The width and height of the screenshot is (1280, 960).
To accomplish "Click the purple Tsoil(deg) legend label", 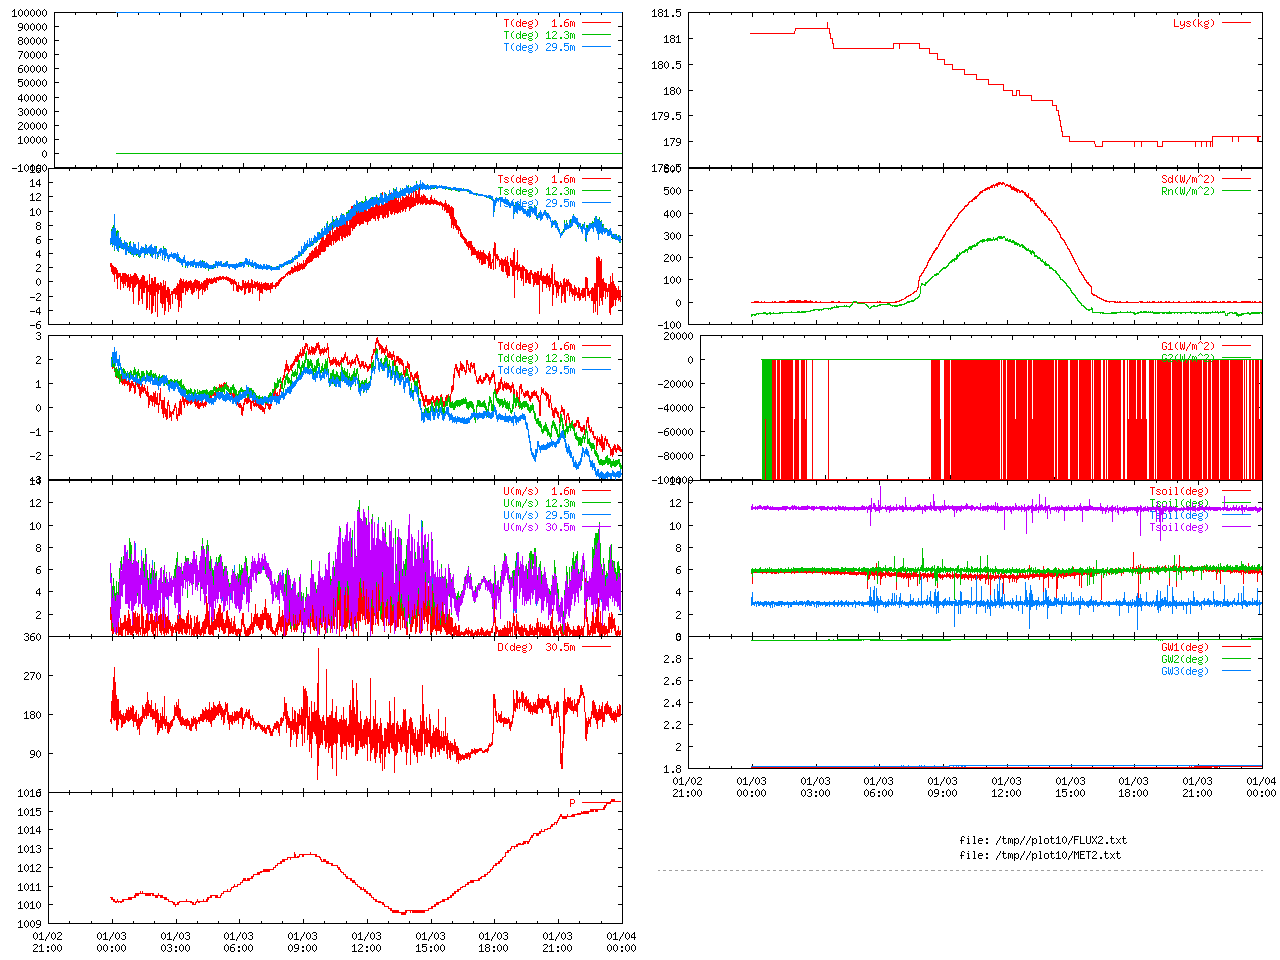I will pos(1179,528).
